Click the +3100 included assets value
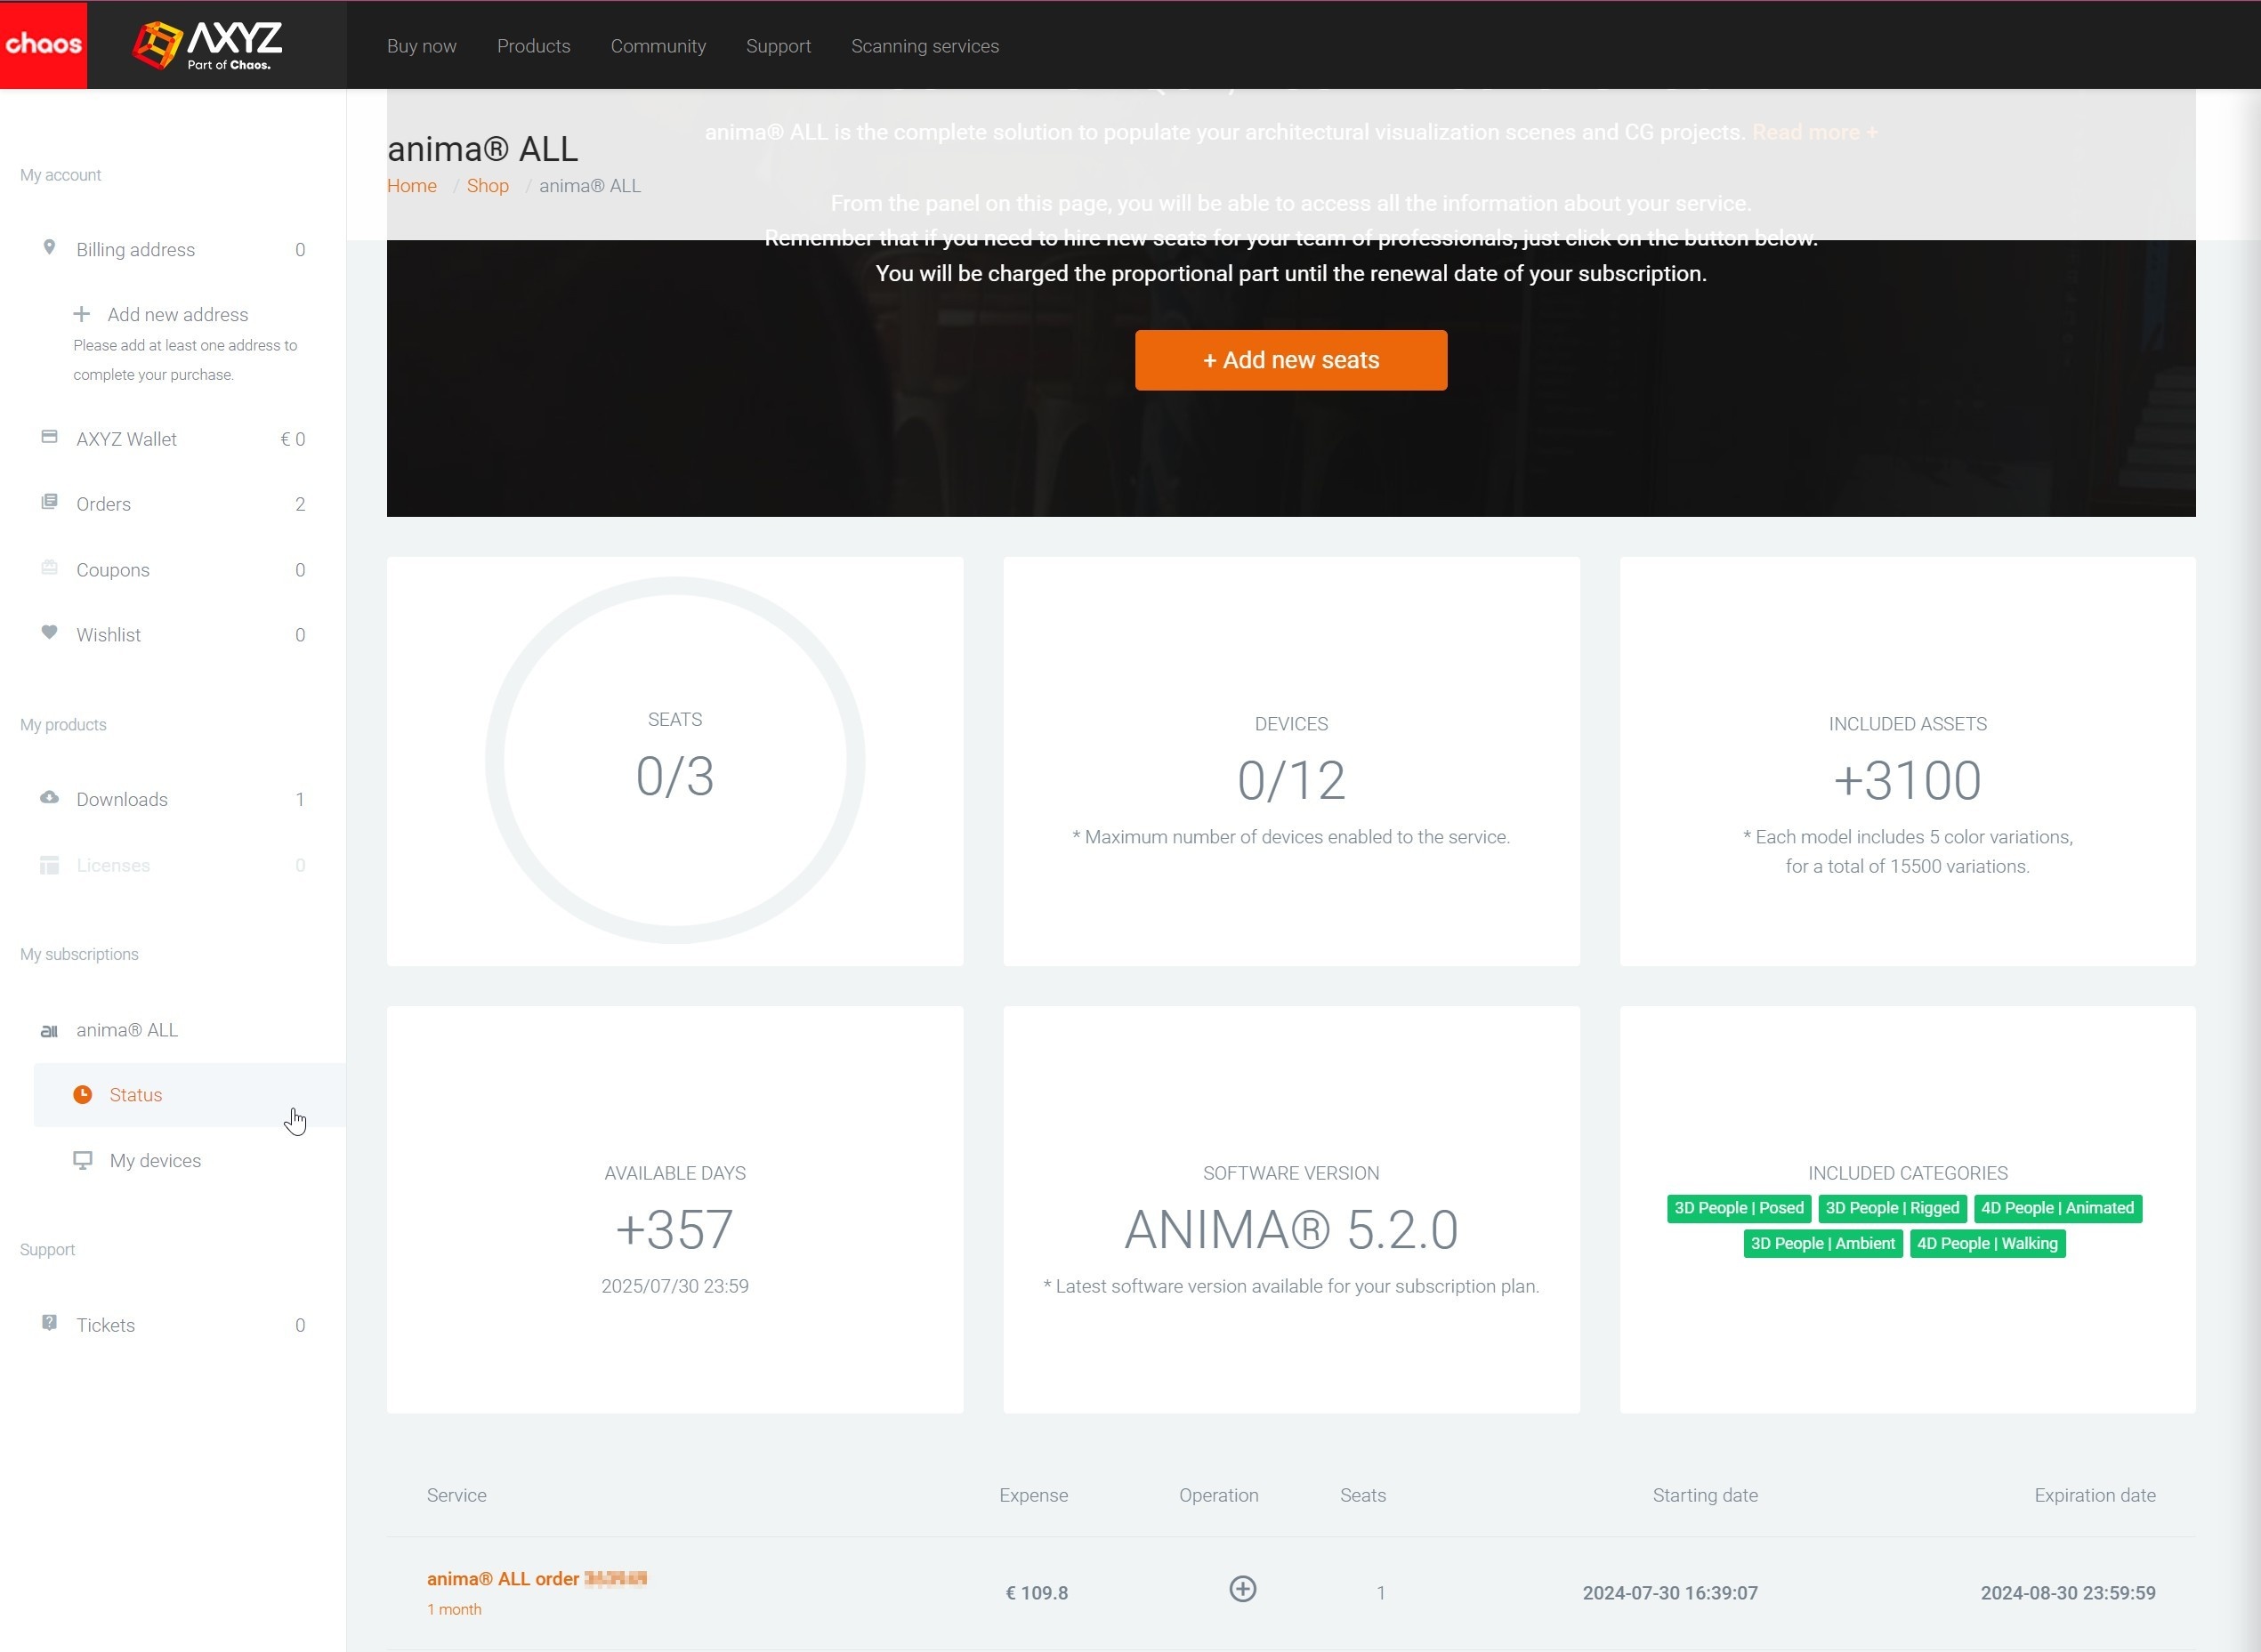Viewport: 2261px width, 1652px height. (1907, 780)
